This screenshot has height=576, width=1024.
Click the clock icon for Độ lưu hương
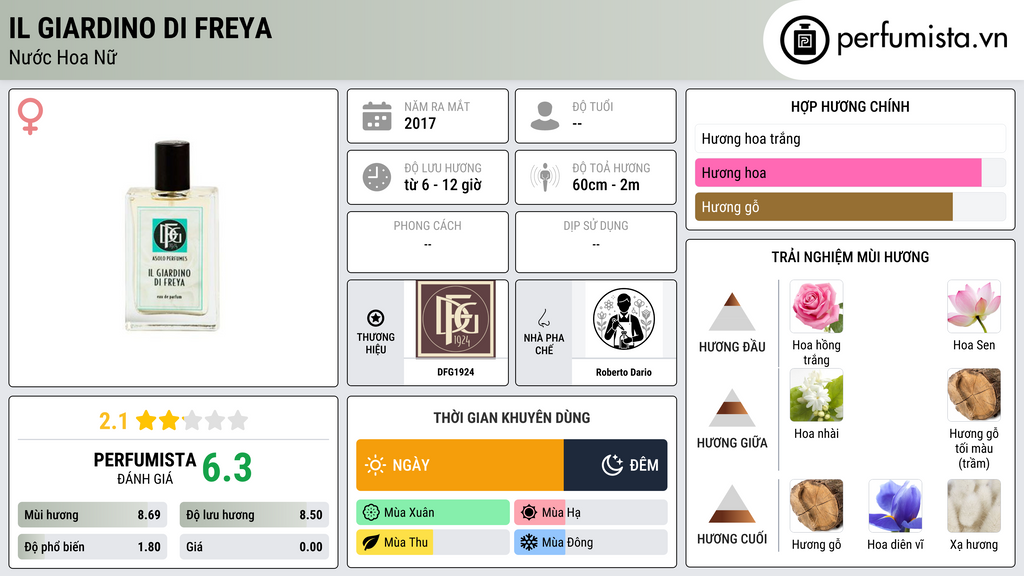[x=377, y=177]
